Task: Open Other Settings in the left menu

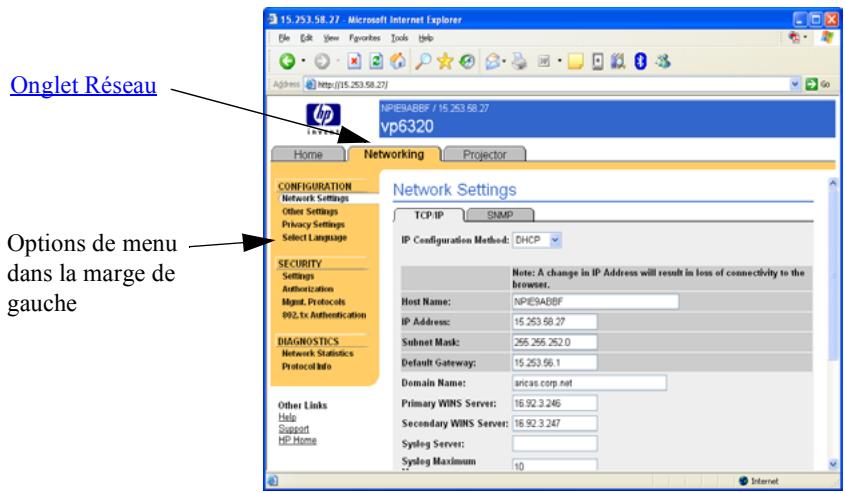Action: [310, 211]
